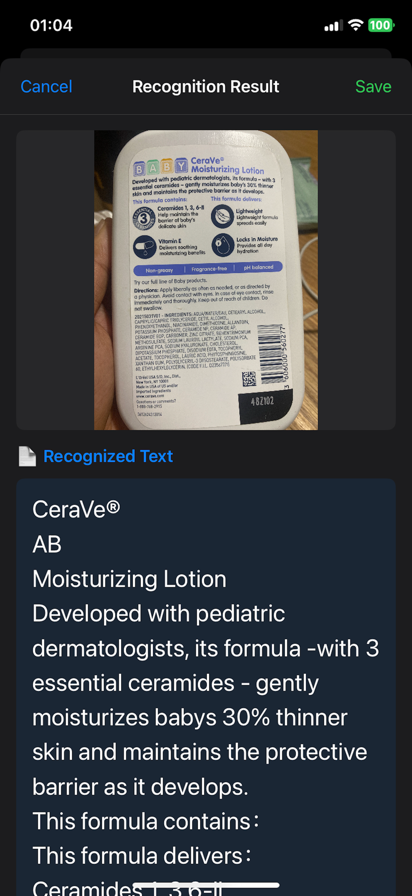412x896 pixels.
Task: Tap 'barrier as it develops.' text line
Action: click(141, 787)
